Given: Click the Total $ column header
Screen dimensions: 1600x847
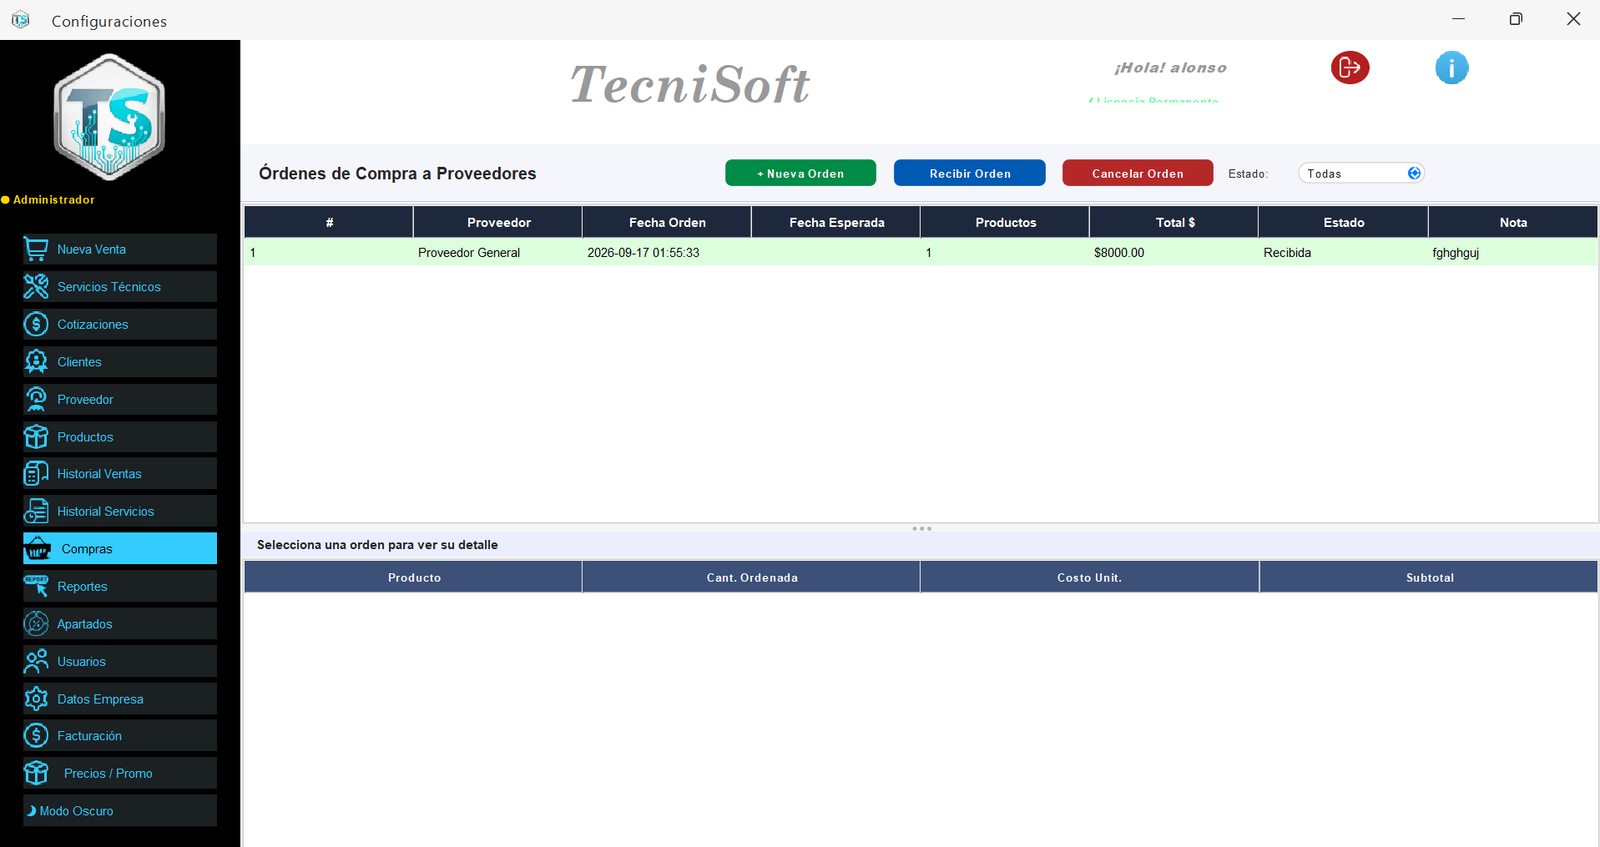Looking at the screenshot, I should pos(1174,222).
